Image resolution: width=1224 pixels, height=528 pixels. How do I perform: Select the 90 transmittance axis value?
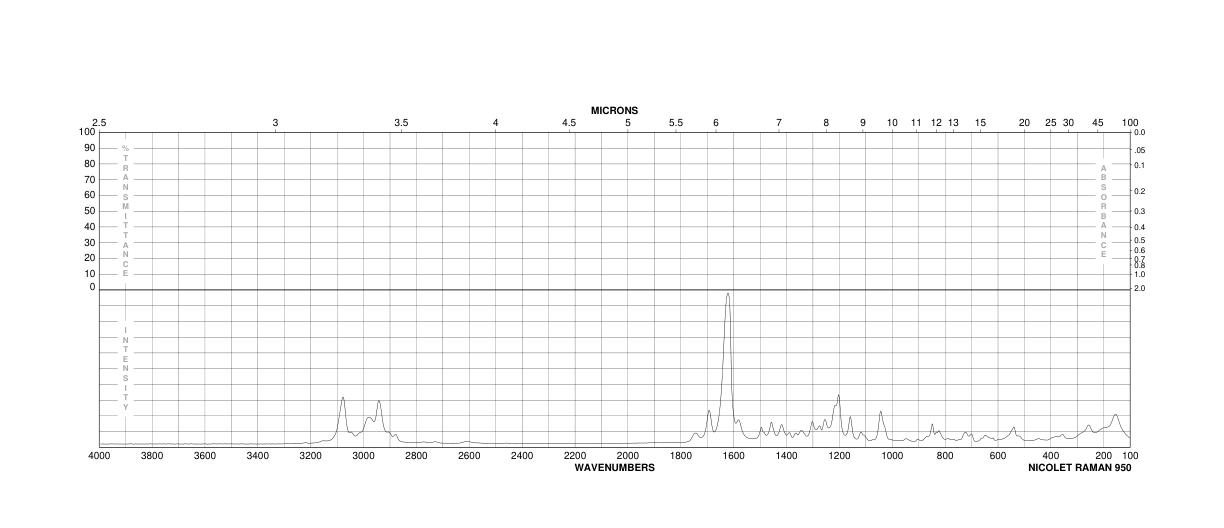89,148
